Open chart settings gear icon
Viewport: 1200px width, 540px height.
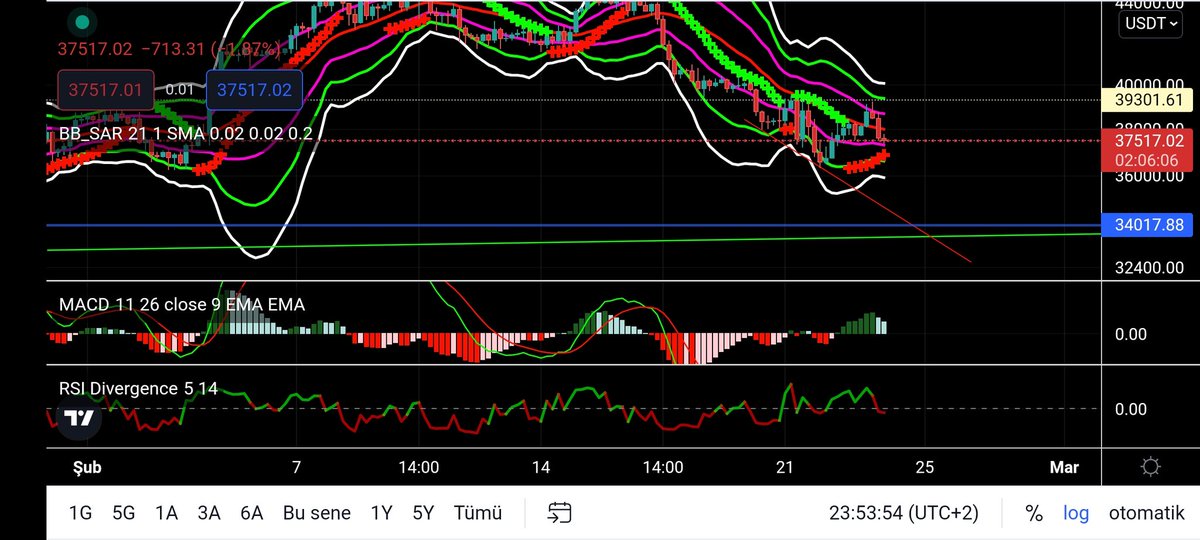1150,467
